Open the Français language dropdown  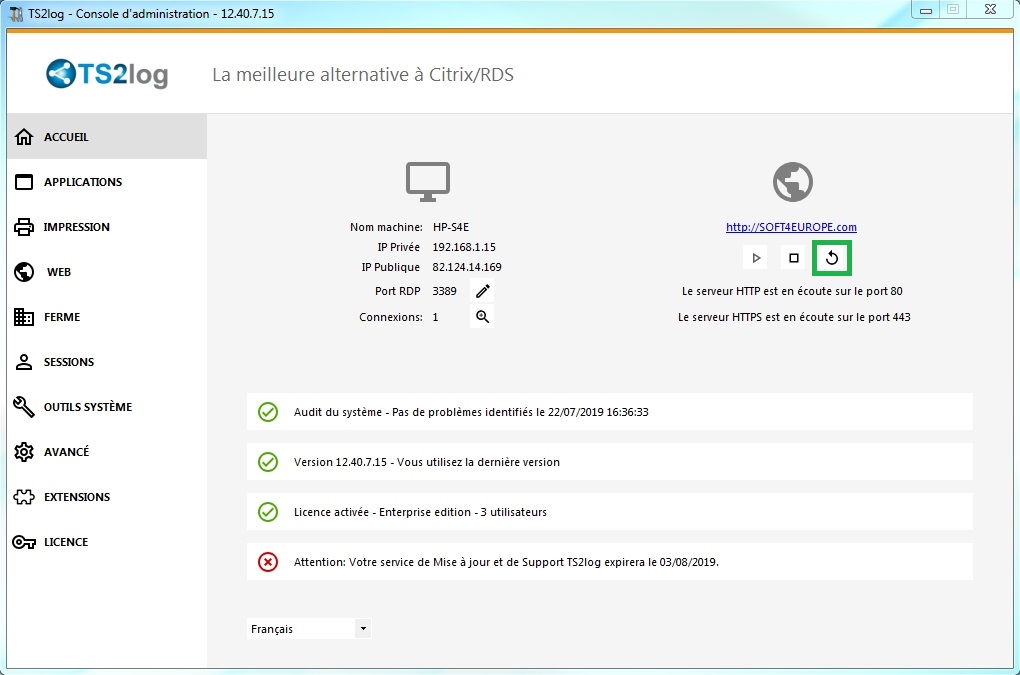[x=309, y=629]
